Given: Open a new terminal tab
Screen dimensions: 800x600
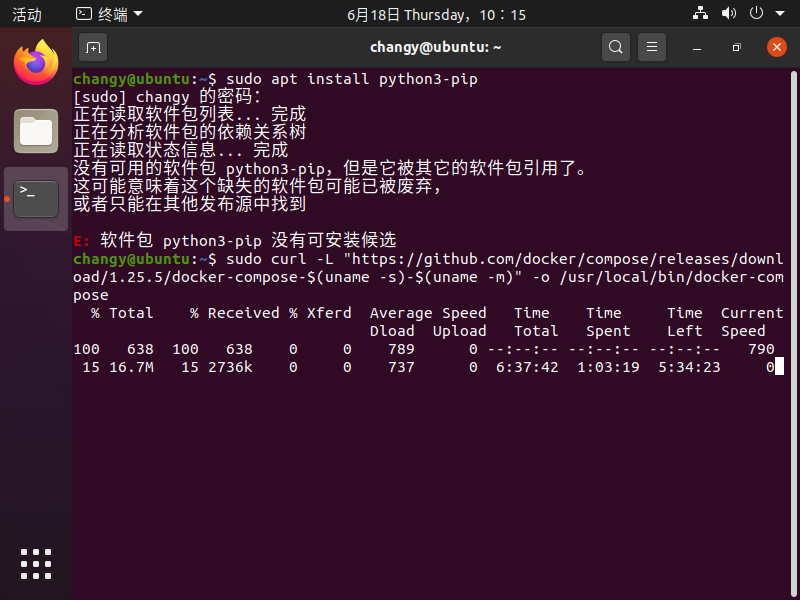Looking at the screenshot, I should (93, 47).
